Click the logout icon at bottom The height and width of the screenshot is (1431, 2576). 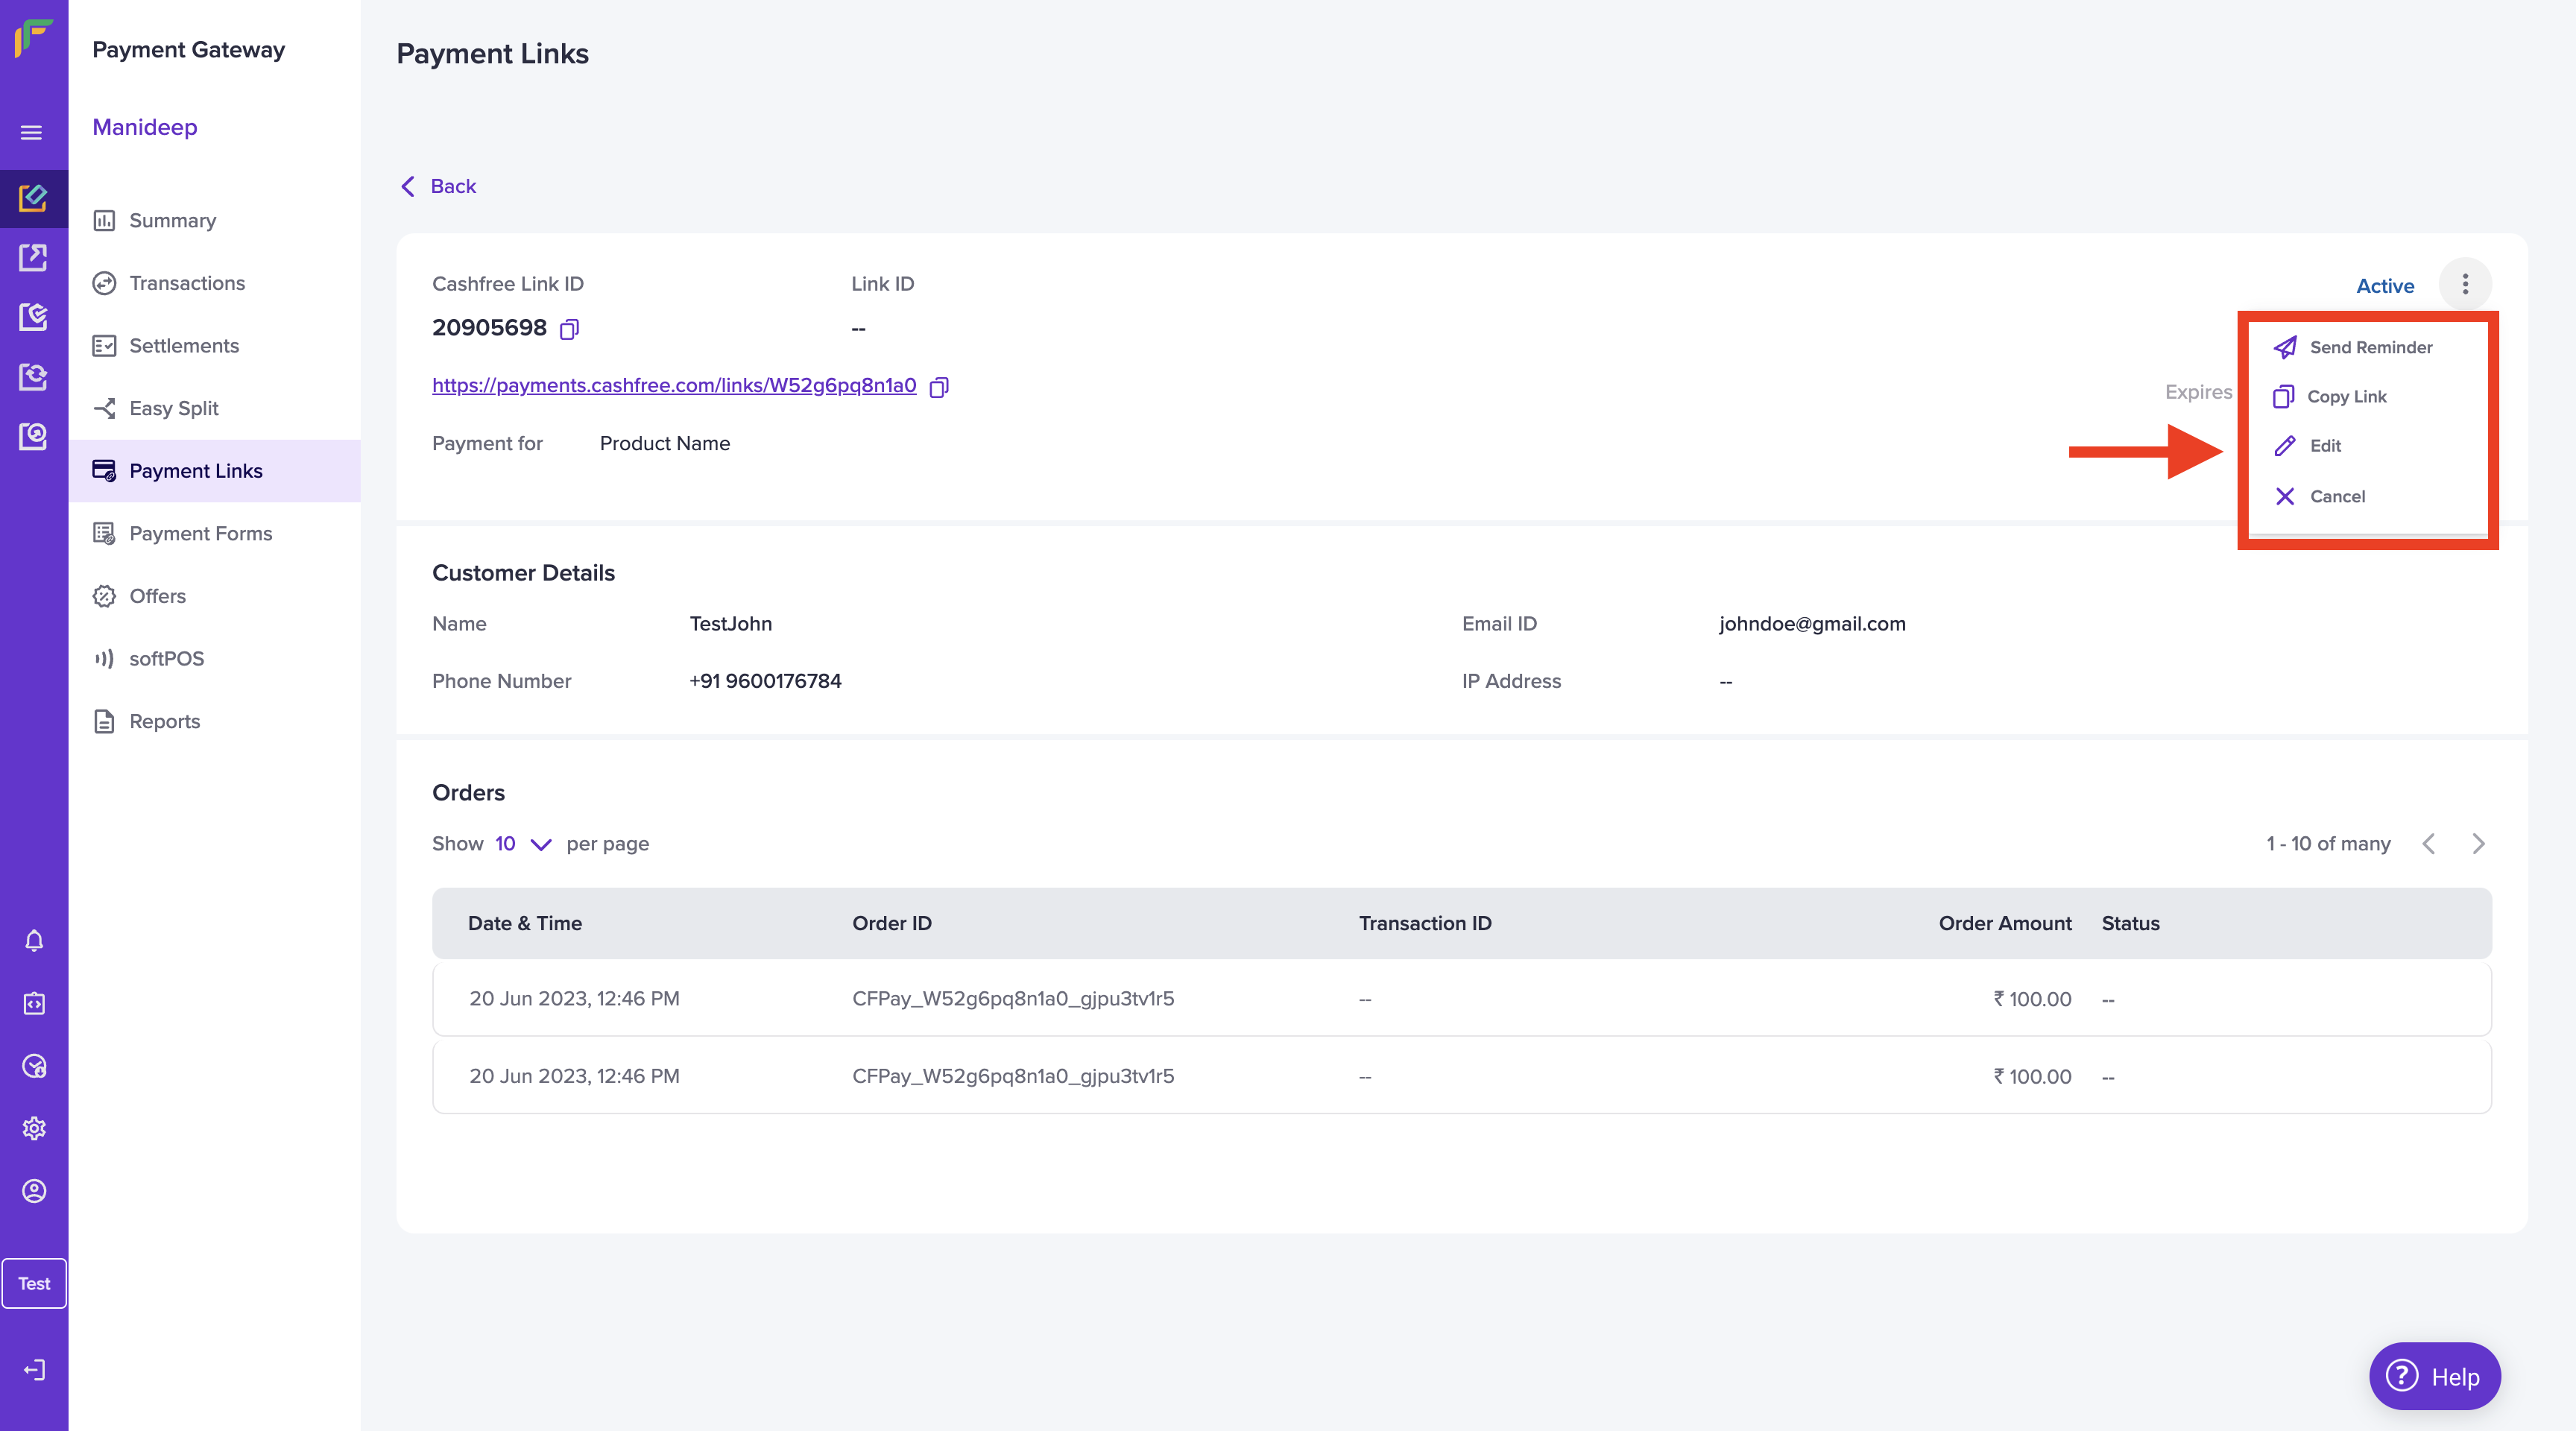34,1369
